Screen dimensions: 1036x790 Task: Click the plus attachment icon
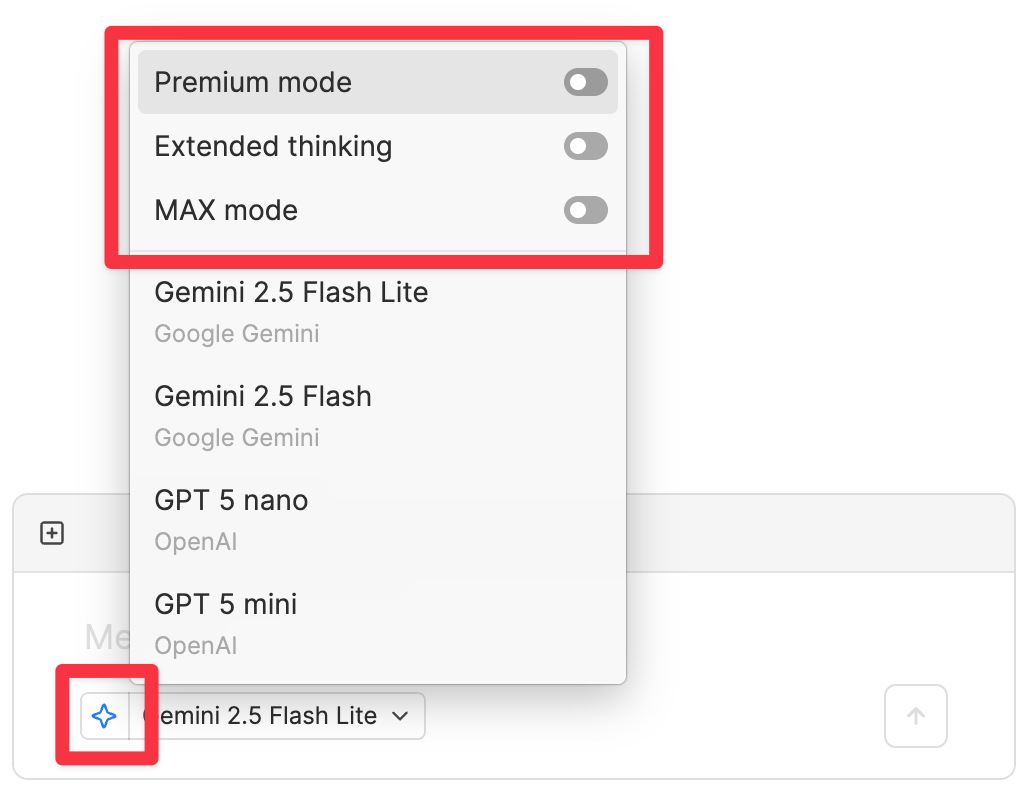pos(52,534)
